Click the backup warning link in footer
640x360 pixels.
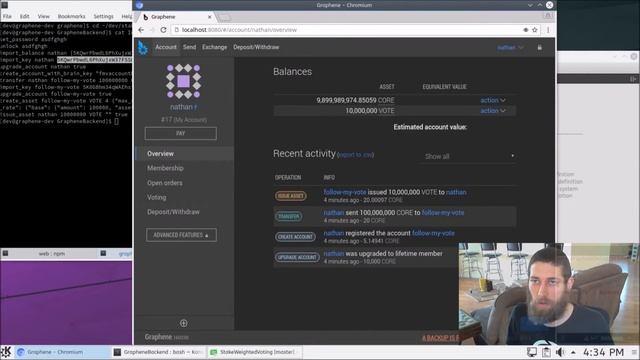point(440,338)
